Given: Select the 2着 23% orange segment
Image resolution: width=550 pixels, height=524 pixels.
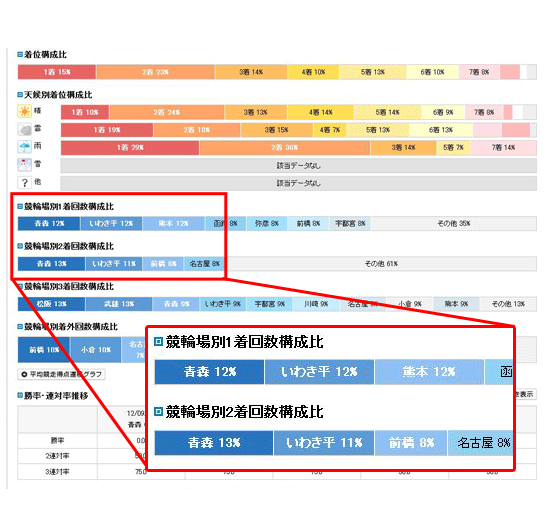Looking at the screenshot, I should [x=155, y=72].
